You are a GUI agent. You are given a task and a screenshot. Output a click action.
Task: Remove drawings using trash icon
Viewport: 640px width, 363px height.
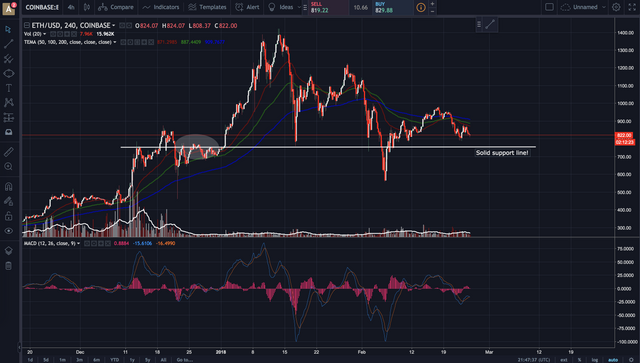tap(8, 266)
